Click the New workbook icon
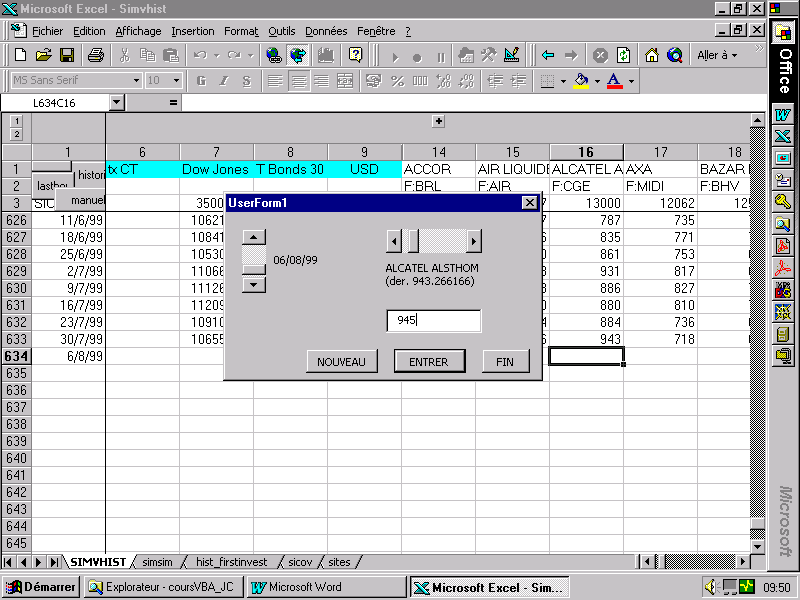The width and height of the screenshot is (800, 600). pos(20,55)
